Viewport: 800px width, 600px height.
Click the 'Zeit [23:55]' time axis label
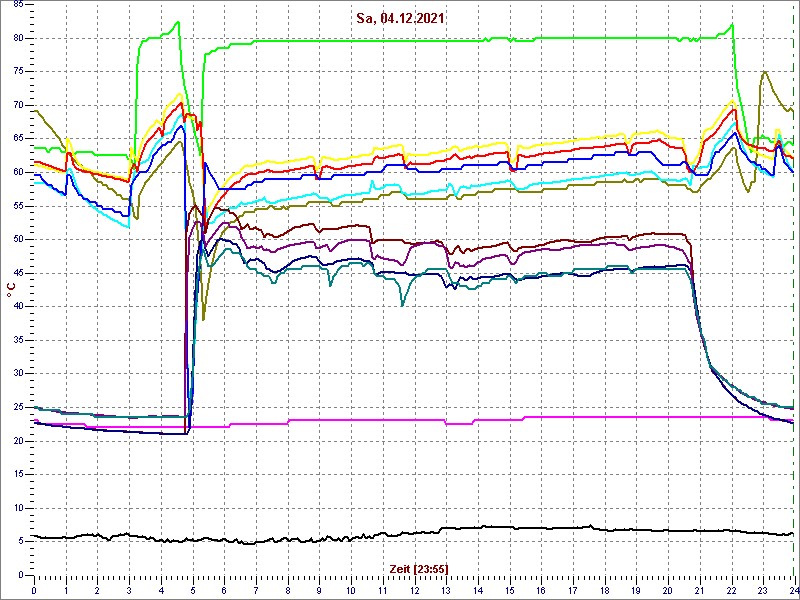click(419, 568)
